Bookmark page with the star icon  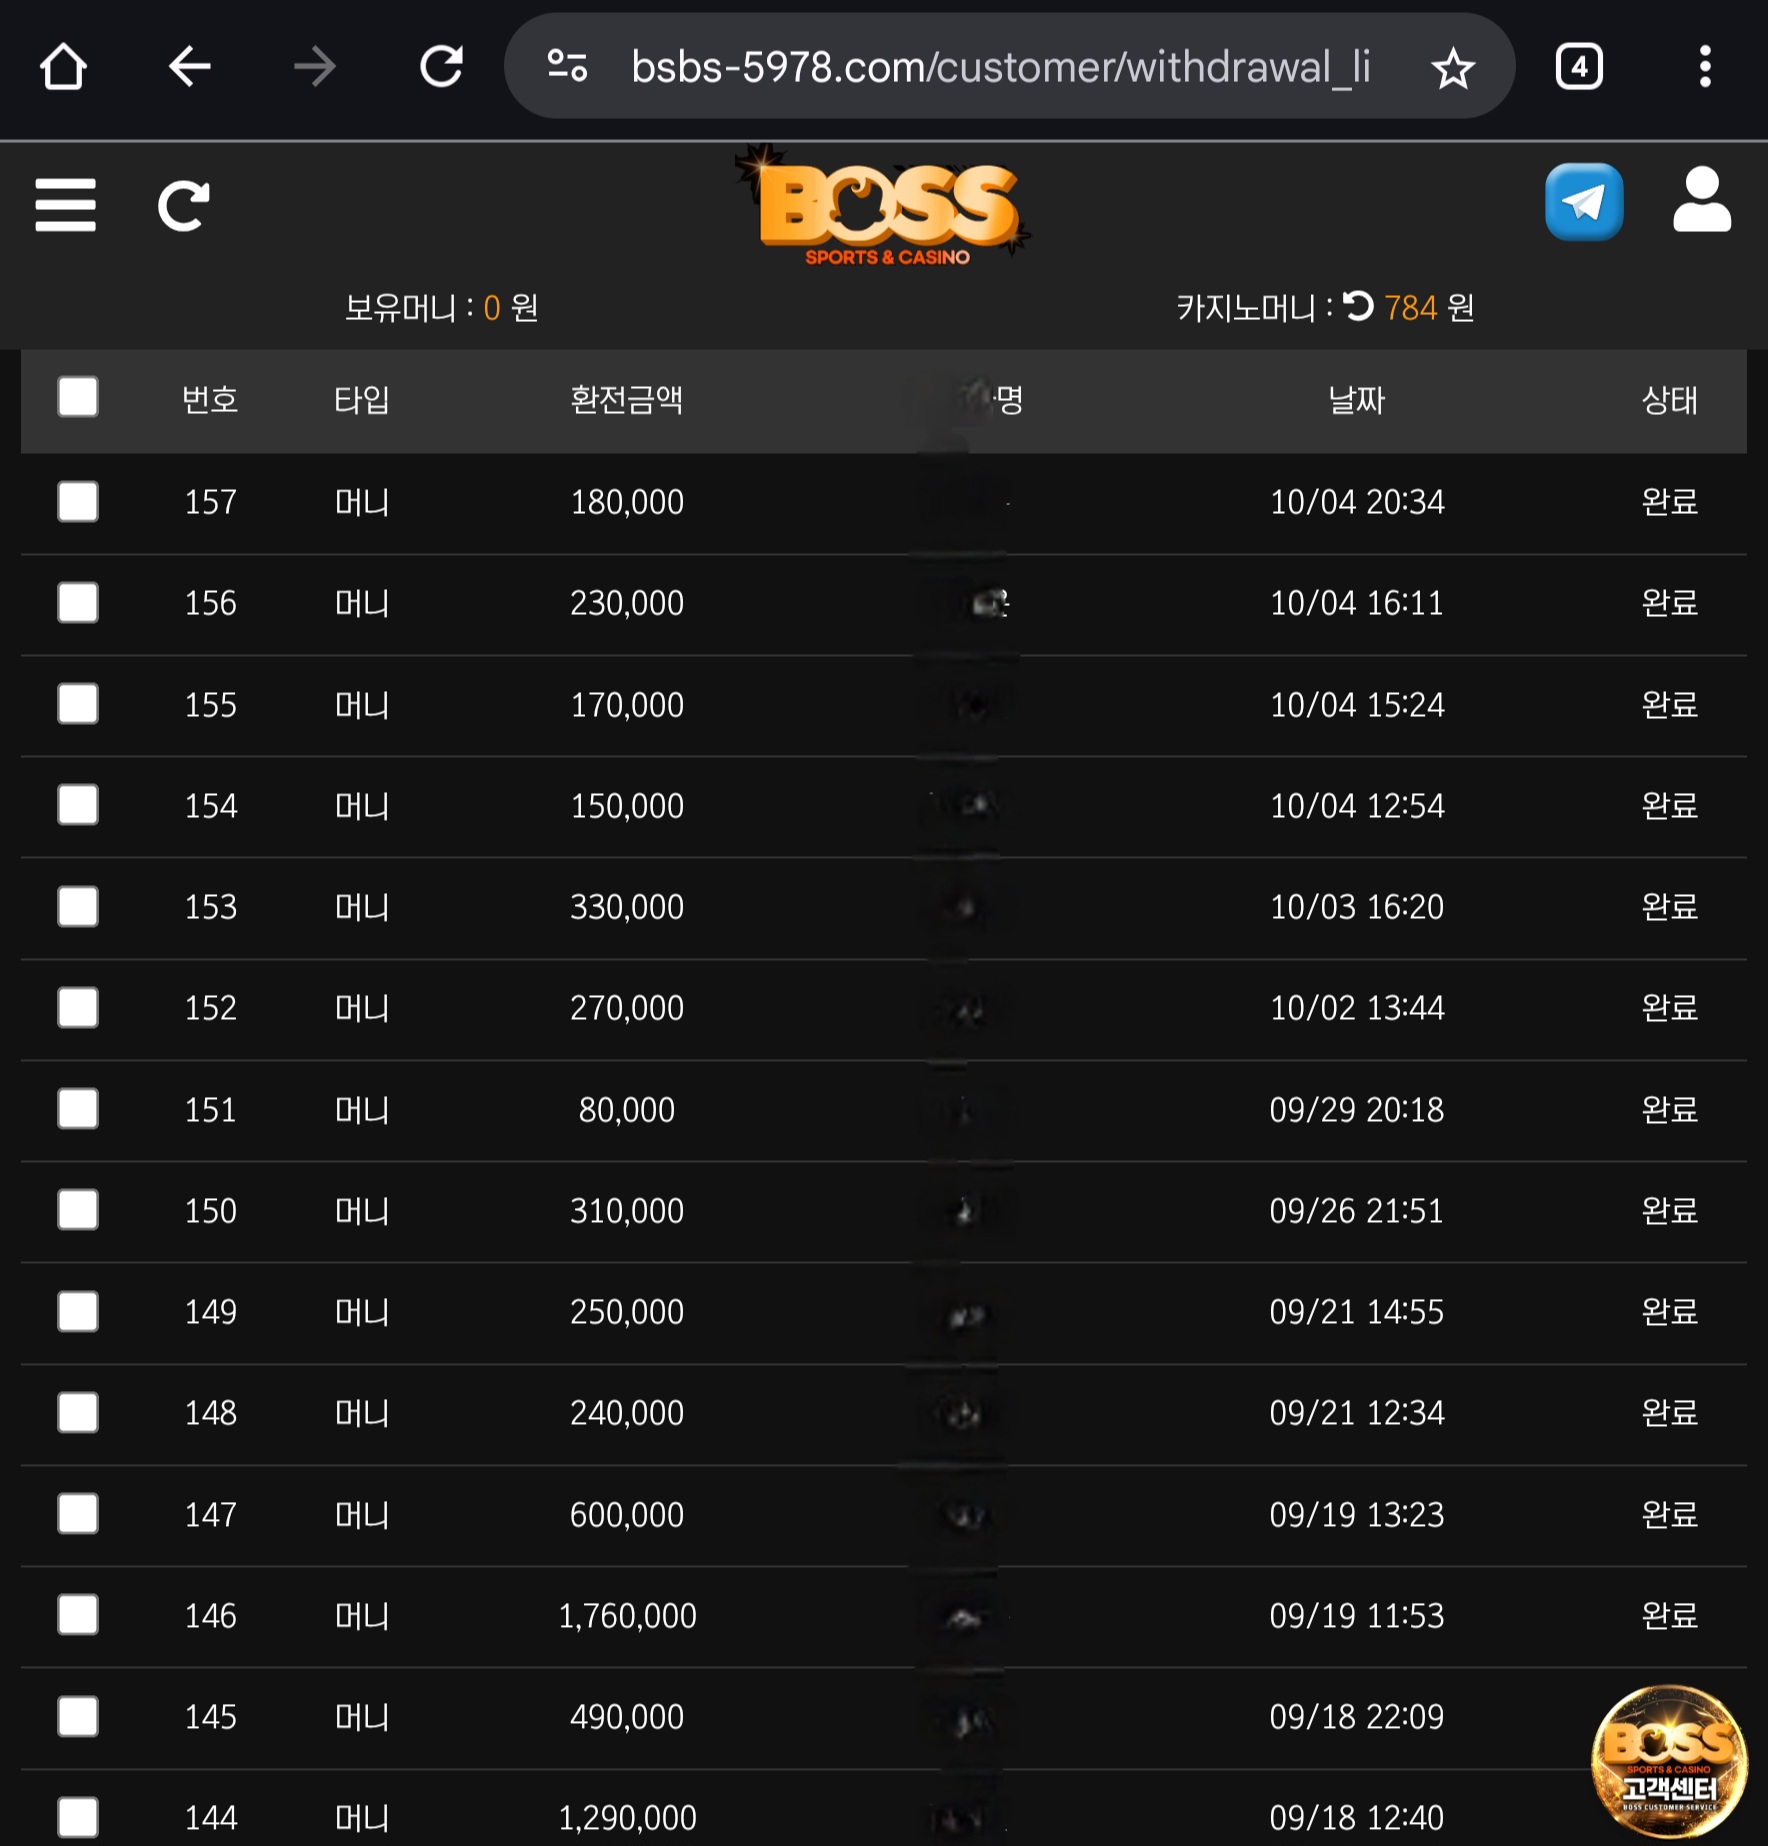click(x=1452, y=69)
